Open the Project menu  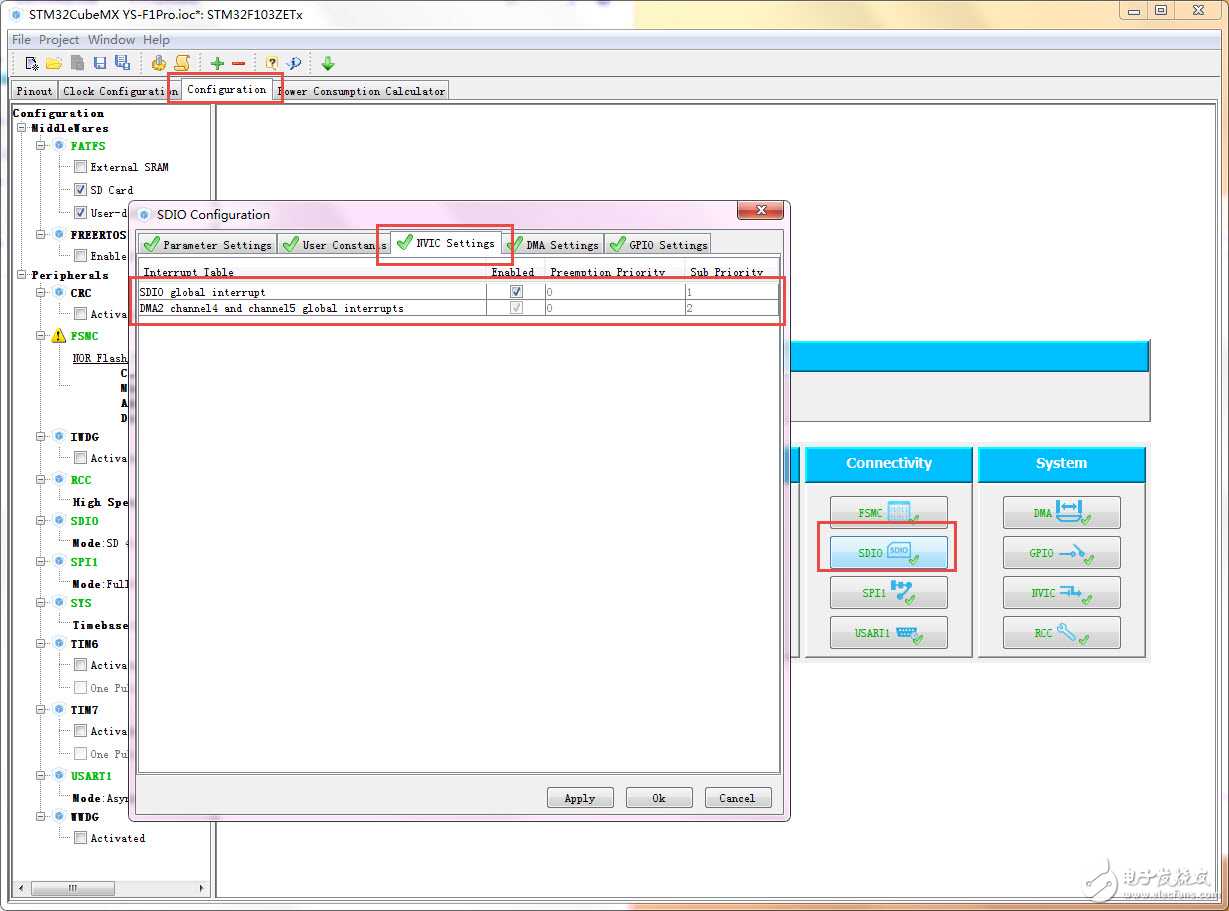click(59, 40)
